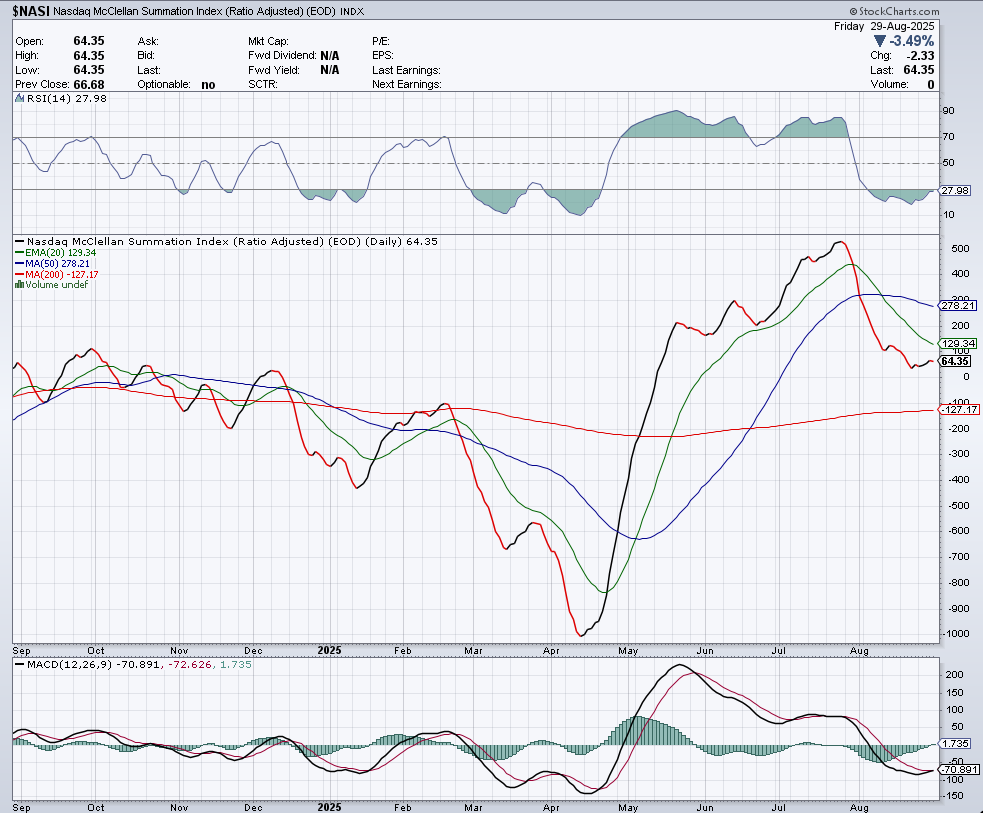Click the 500 price axis label

coord(961,249)
